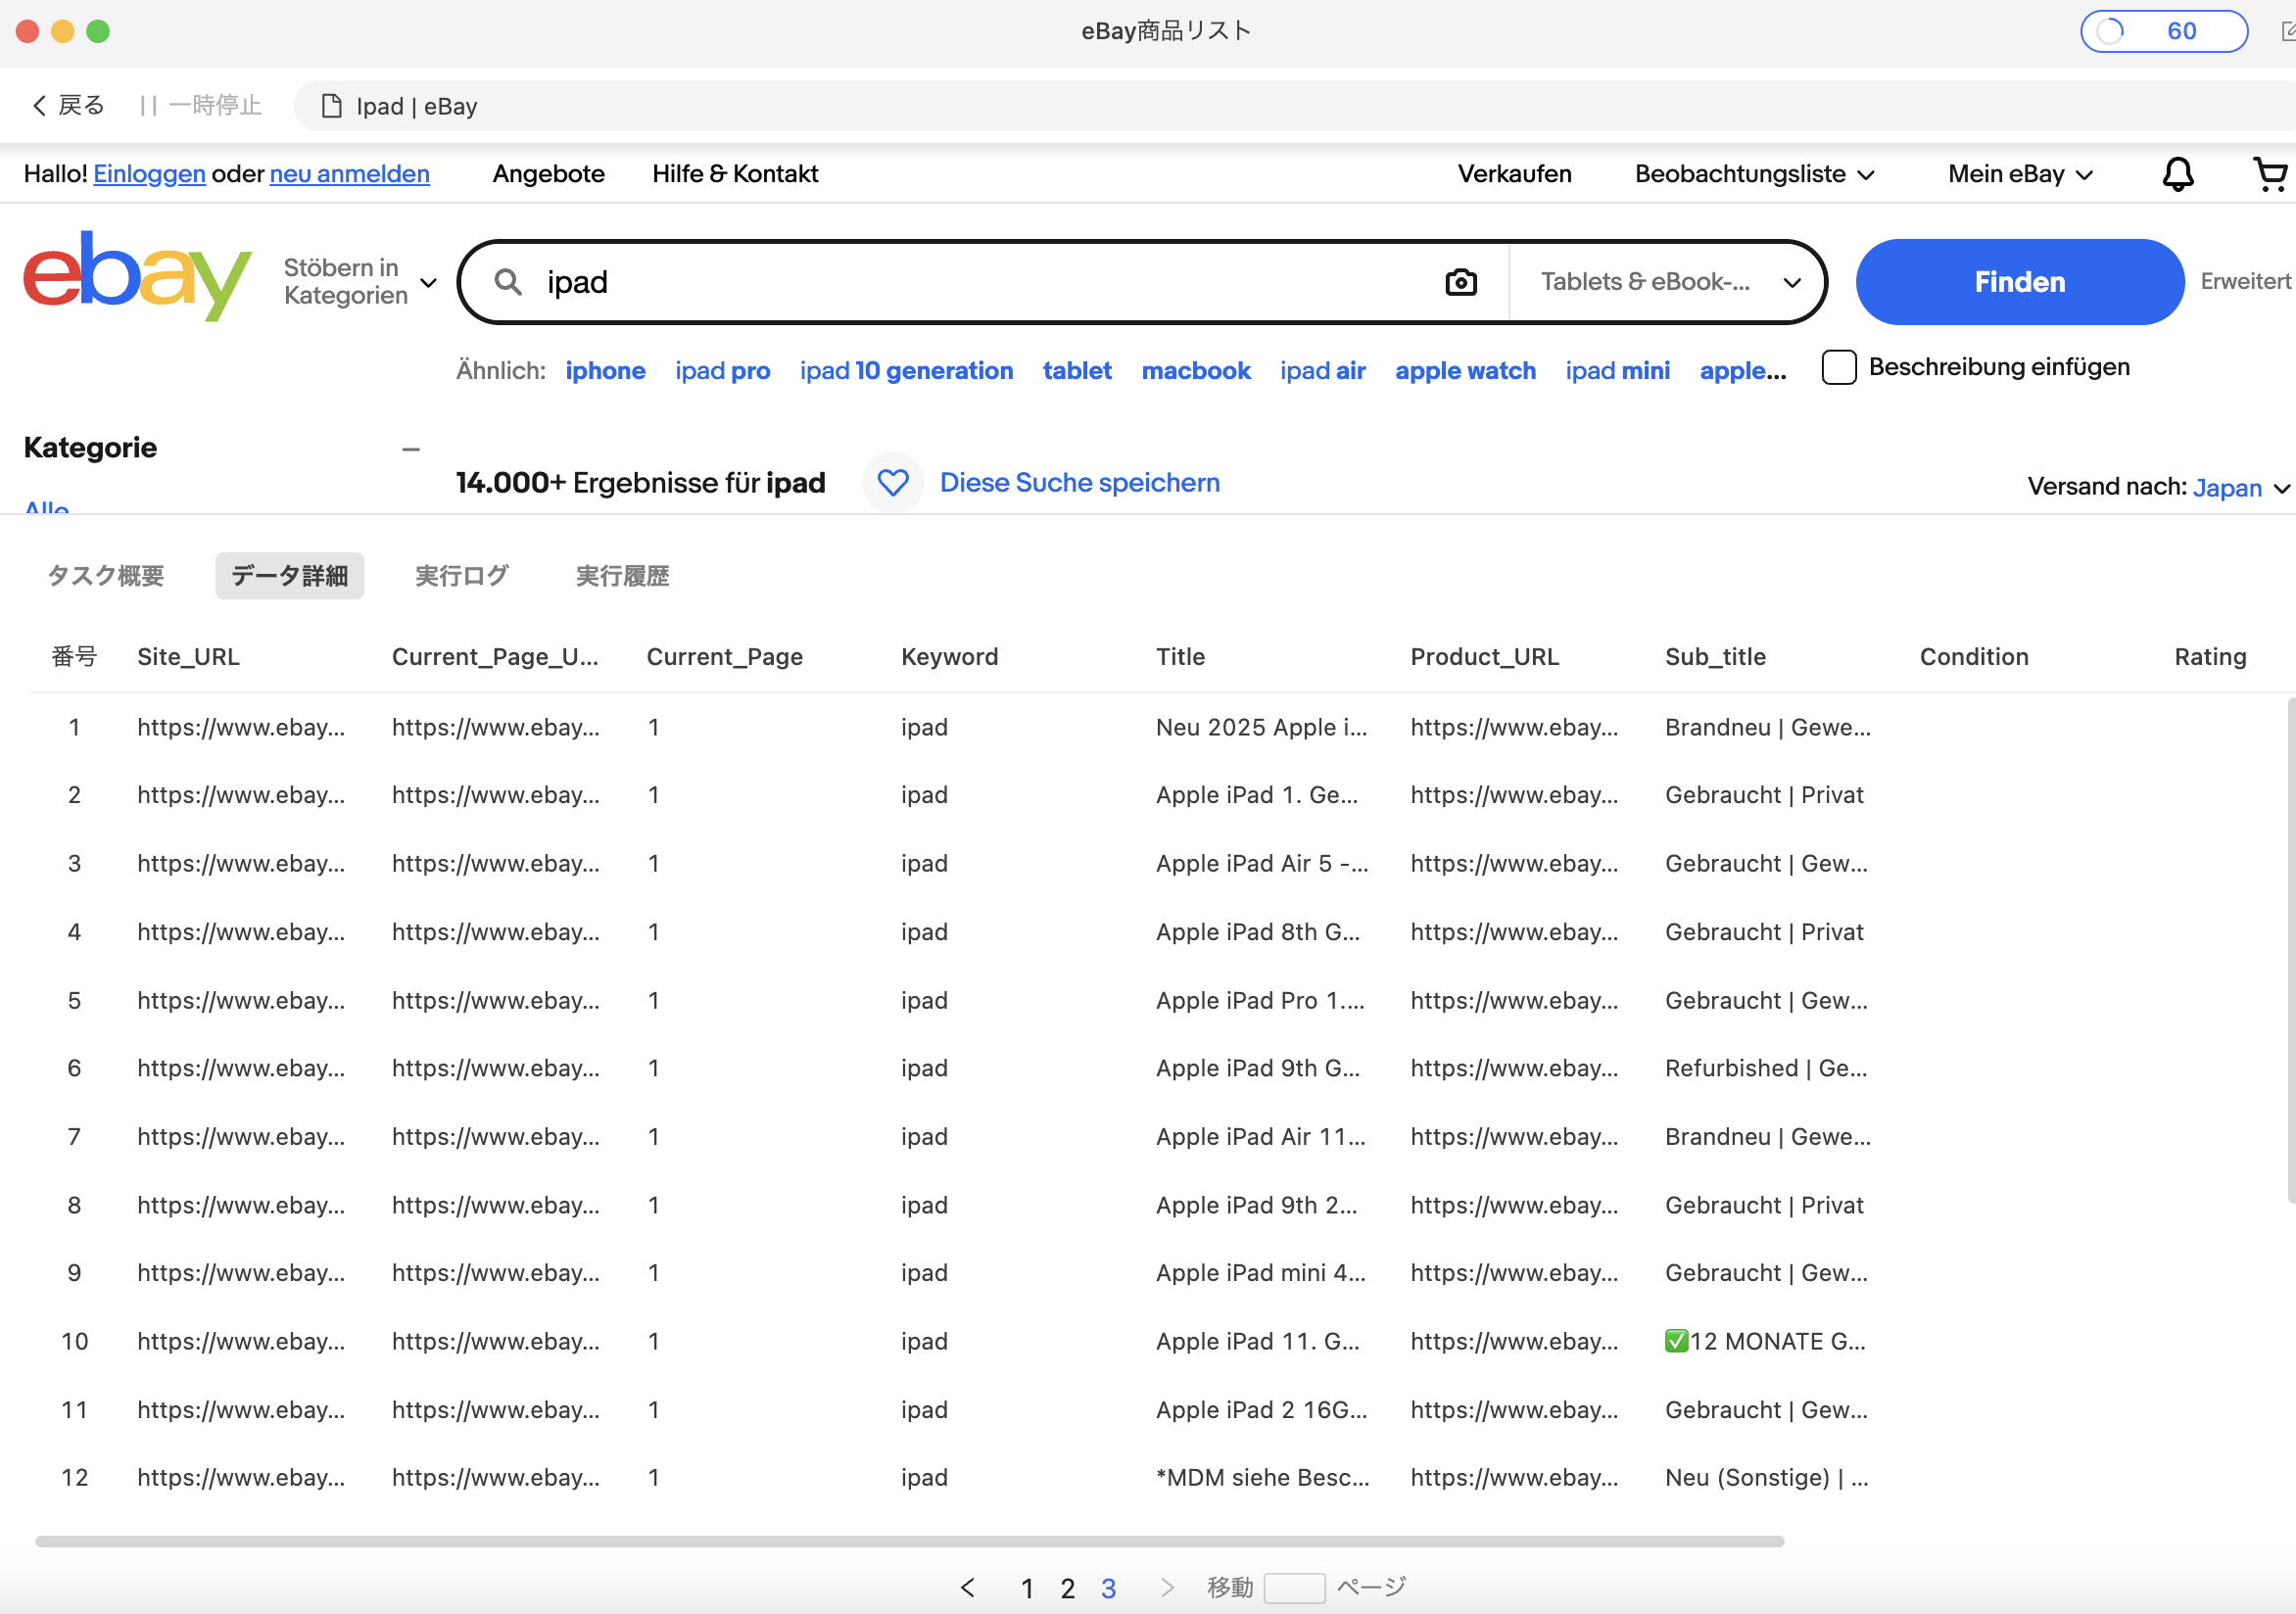The height and width of the screenshot is (1614, 2296).
Task: Go to data page 3
Action: tap(1108, 1588)
